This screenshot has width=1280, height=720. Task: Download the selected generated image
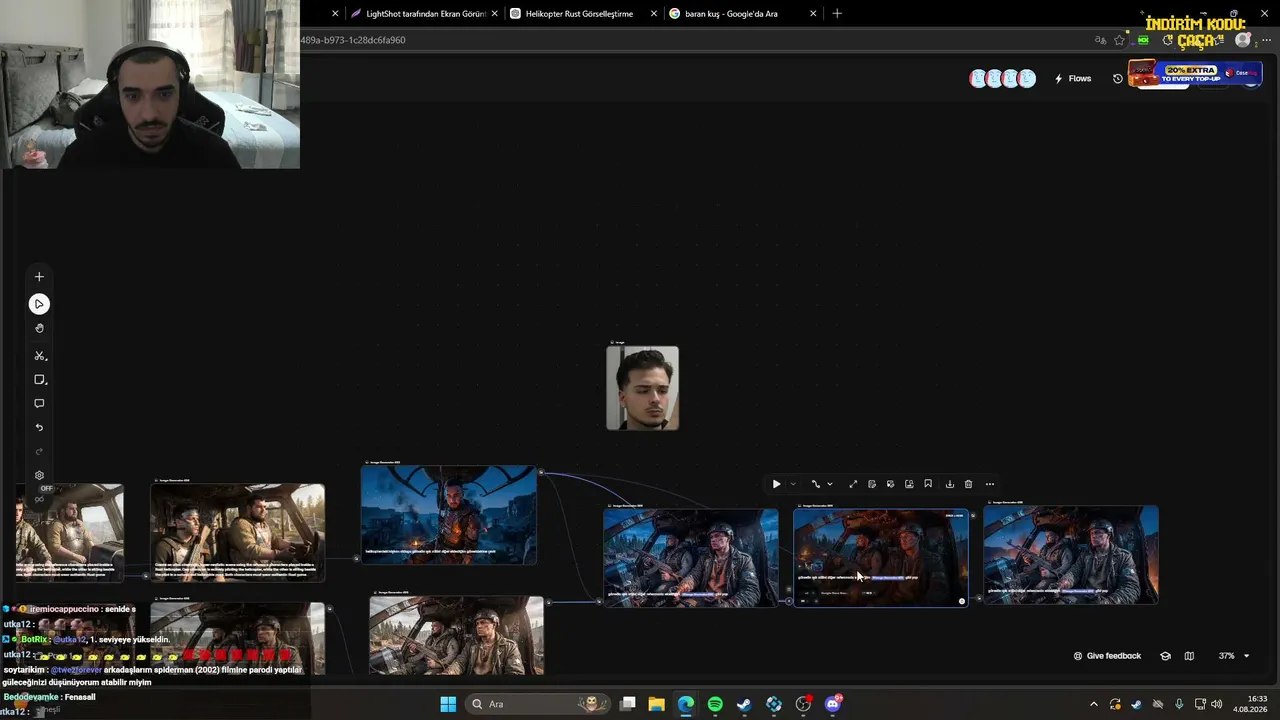click(x=950, y=484)
